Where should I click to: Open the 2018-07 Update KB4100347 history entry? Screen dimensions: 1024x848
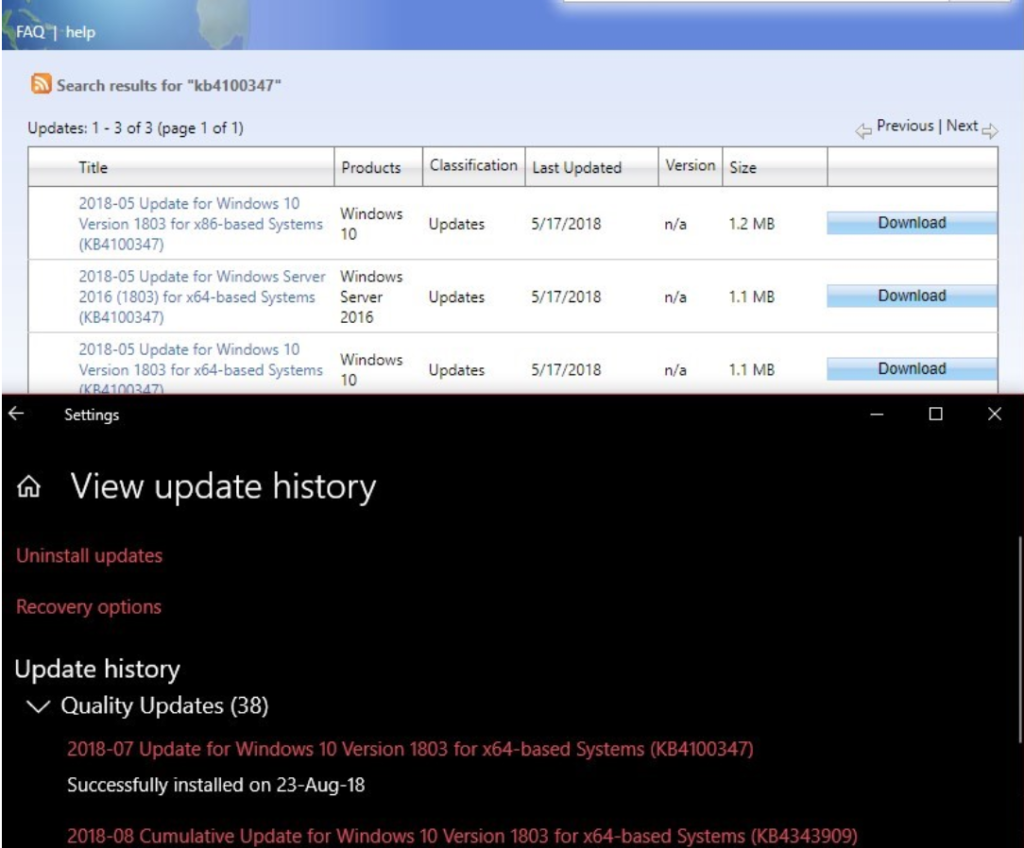click(x=410, y=749)
